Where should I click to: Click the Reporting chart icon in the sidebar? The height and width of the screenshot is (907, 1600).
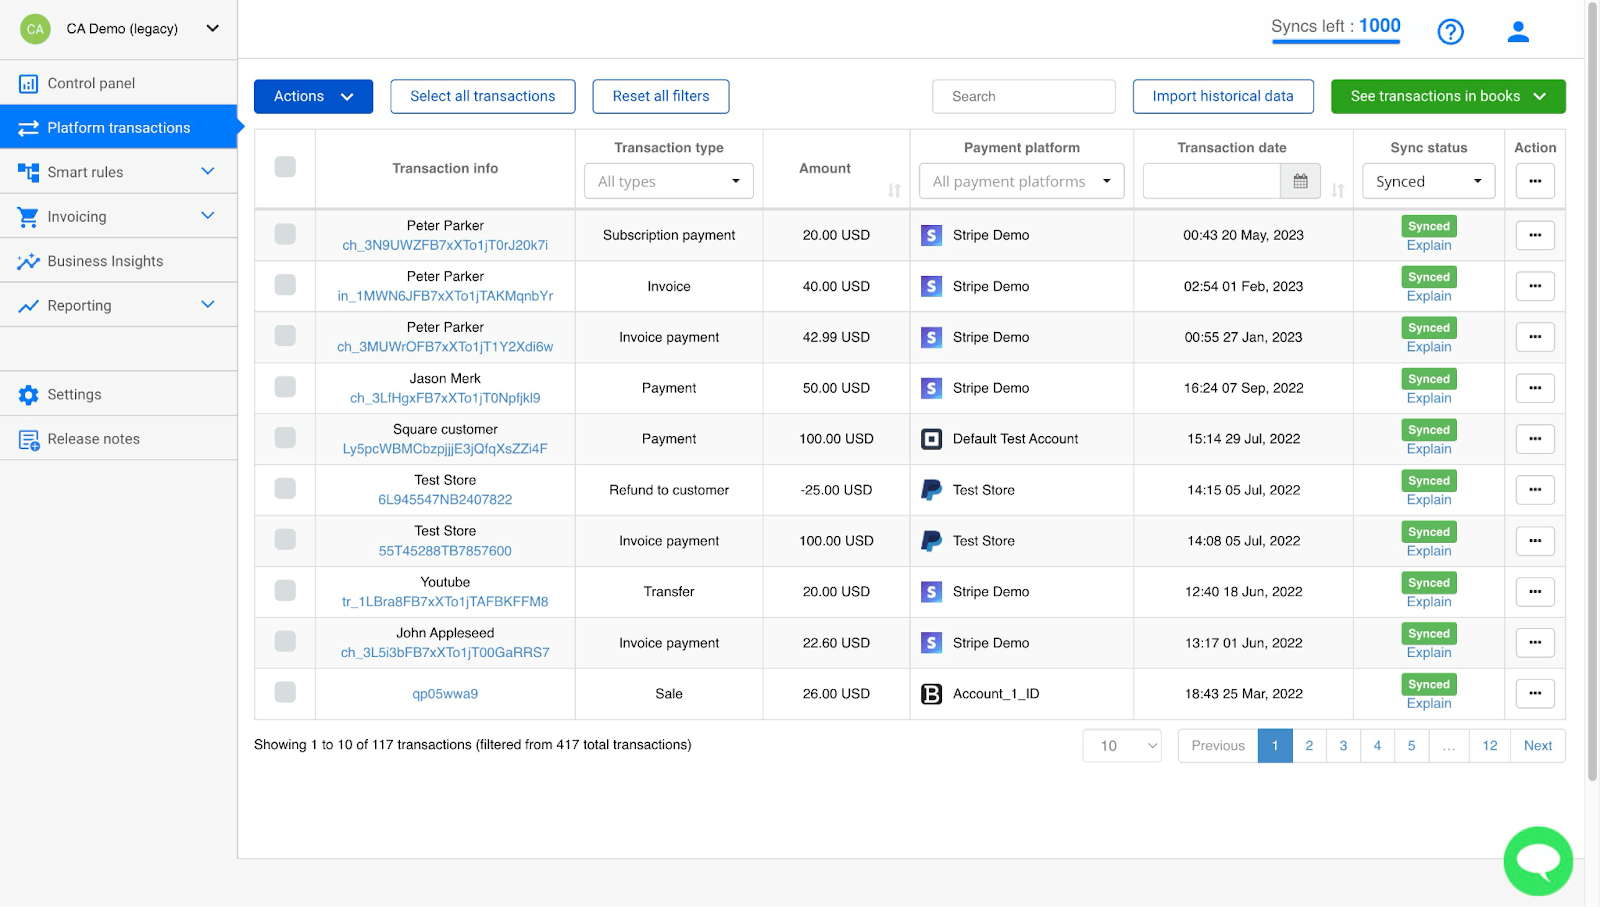28,305
